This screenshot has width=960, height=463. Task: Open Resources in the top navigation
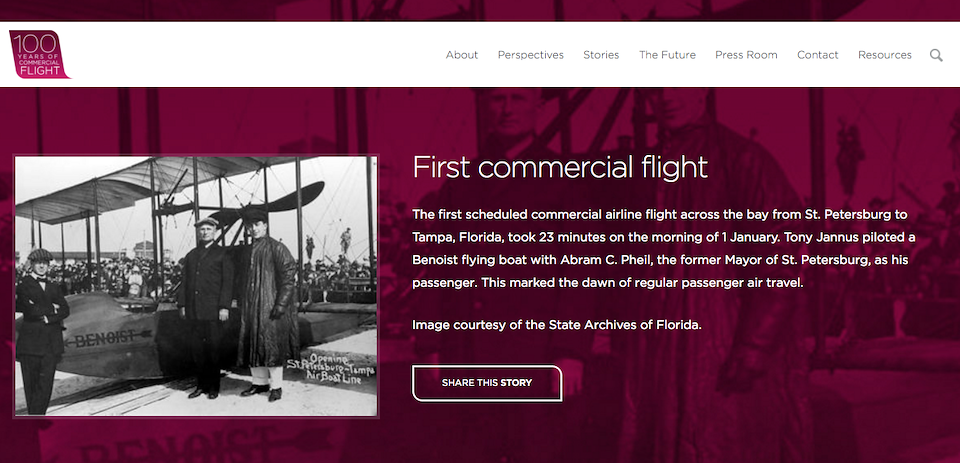(x=884, y=55)
